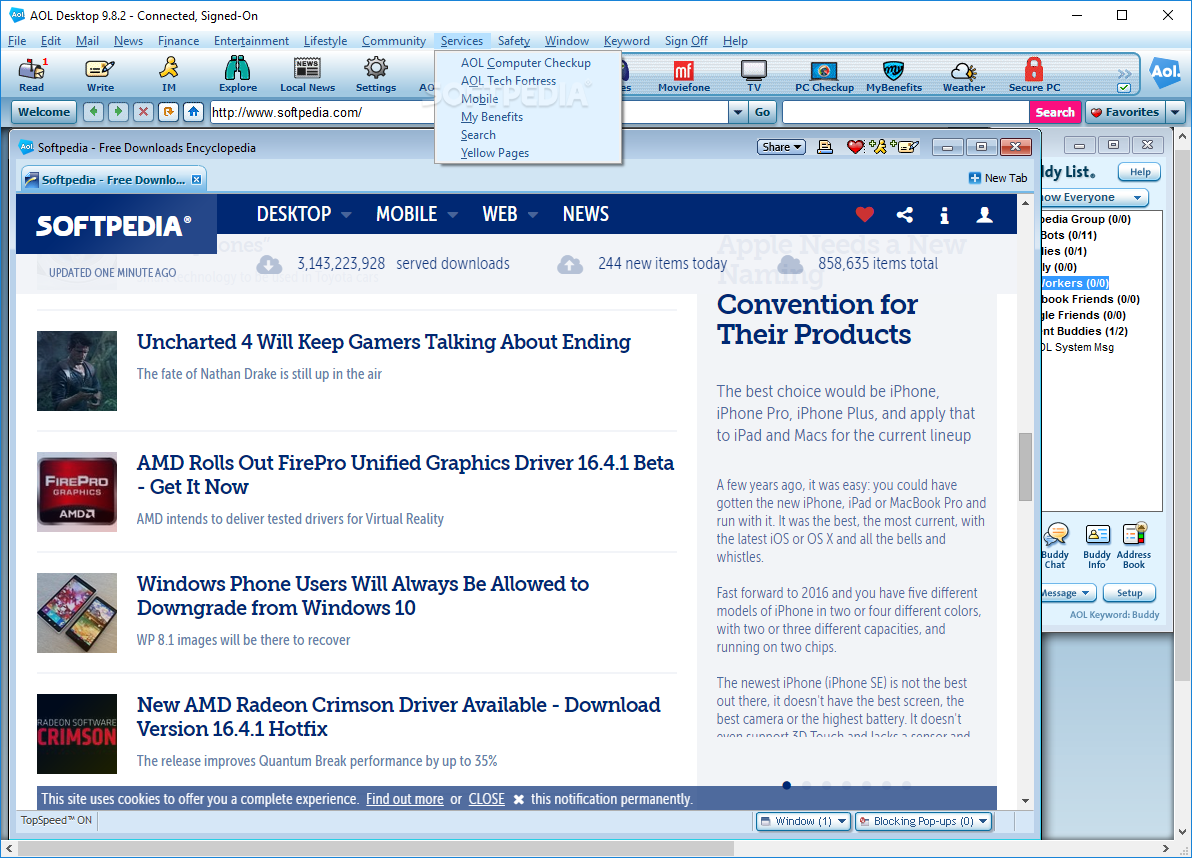Open the Secure PC lock icon

pos(1034,74)
